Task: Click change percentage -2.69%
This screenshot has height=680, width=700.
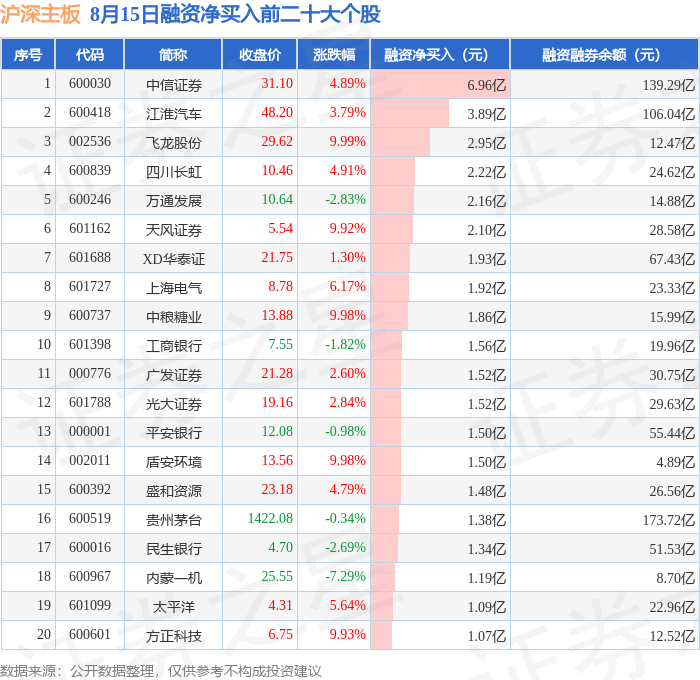Action: coord(346,548)
